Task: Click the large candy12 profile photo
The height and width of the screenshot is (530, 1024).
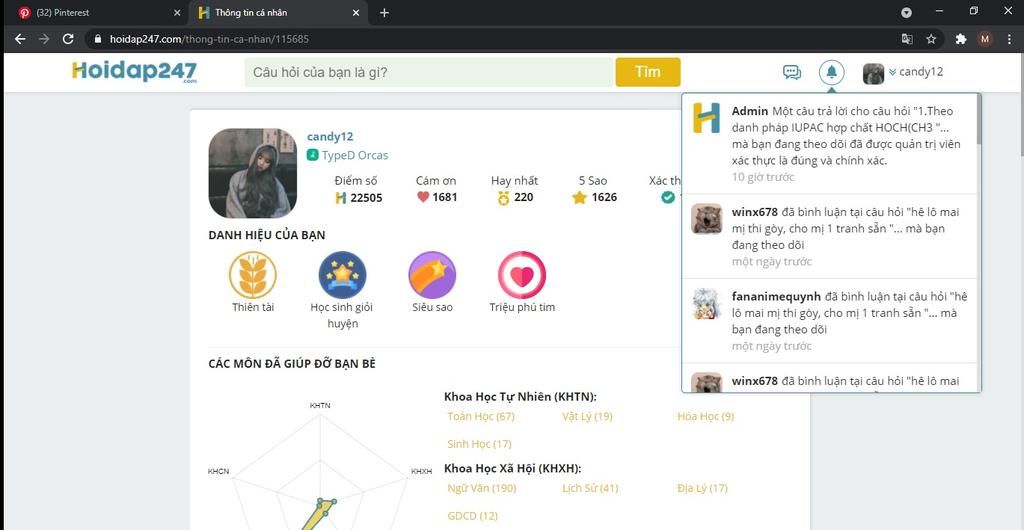Action: pos(253,173)
